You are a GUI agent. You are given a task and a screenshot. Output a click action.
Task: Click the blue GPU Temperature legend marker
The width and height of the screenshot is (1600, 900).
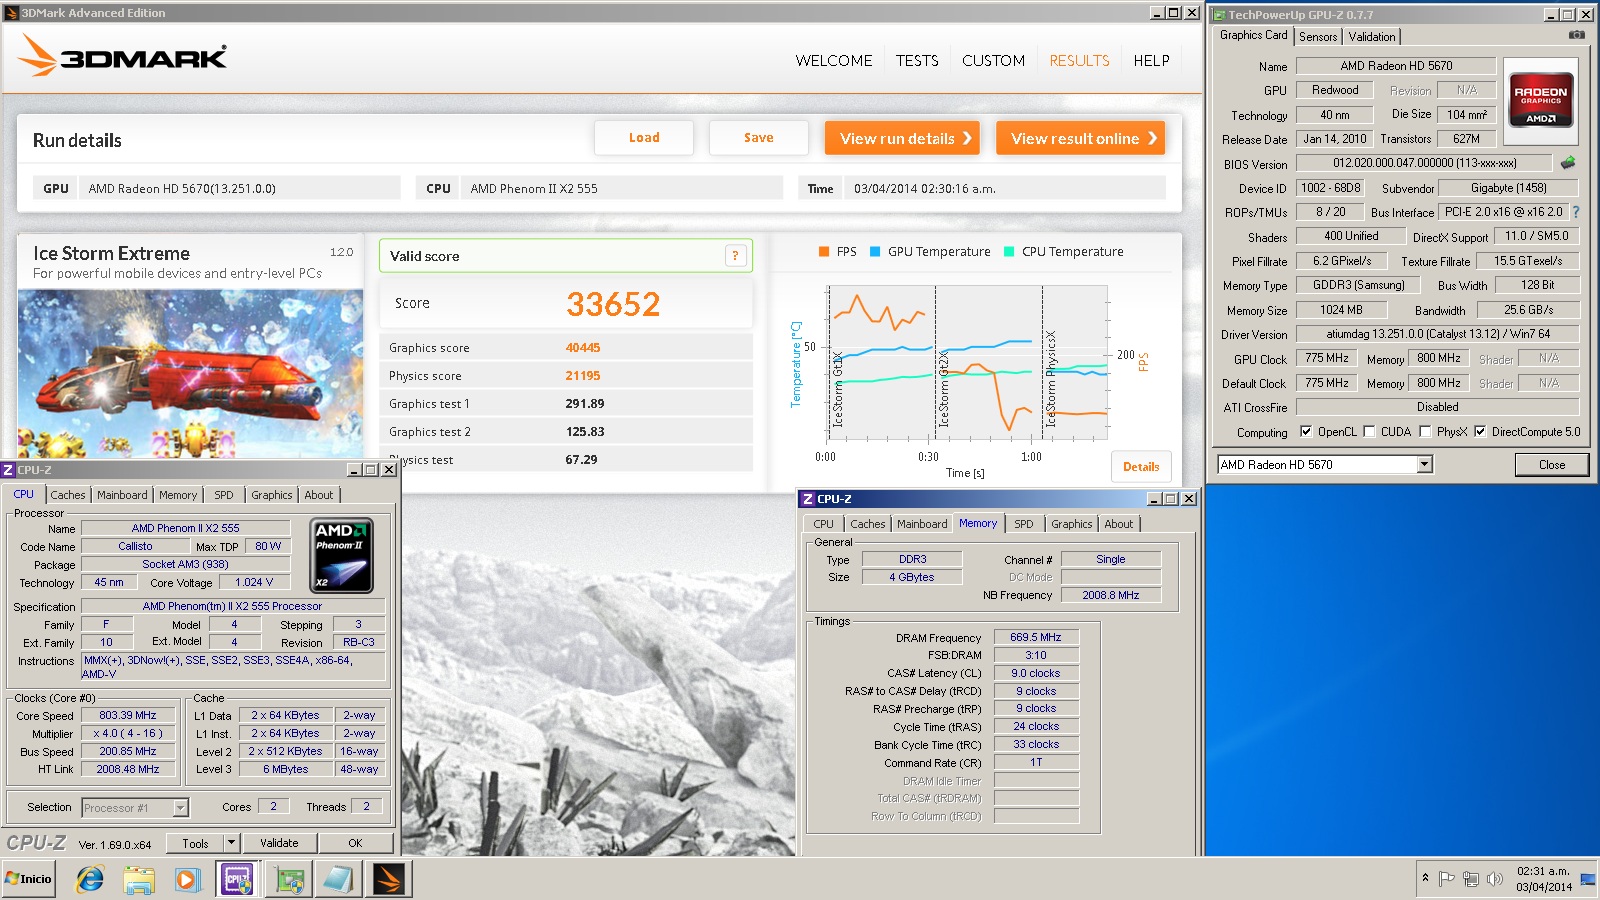pyautogui.click(x=875, y=252)
